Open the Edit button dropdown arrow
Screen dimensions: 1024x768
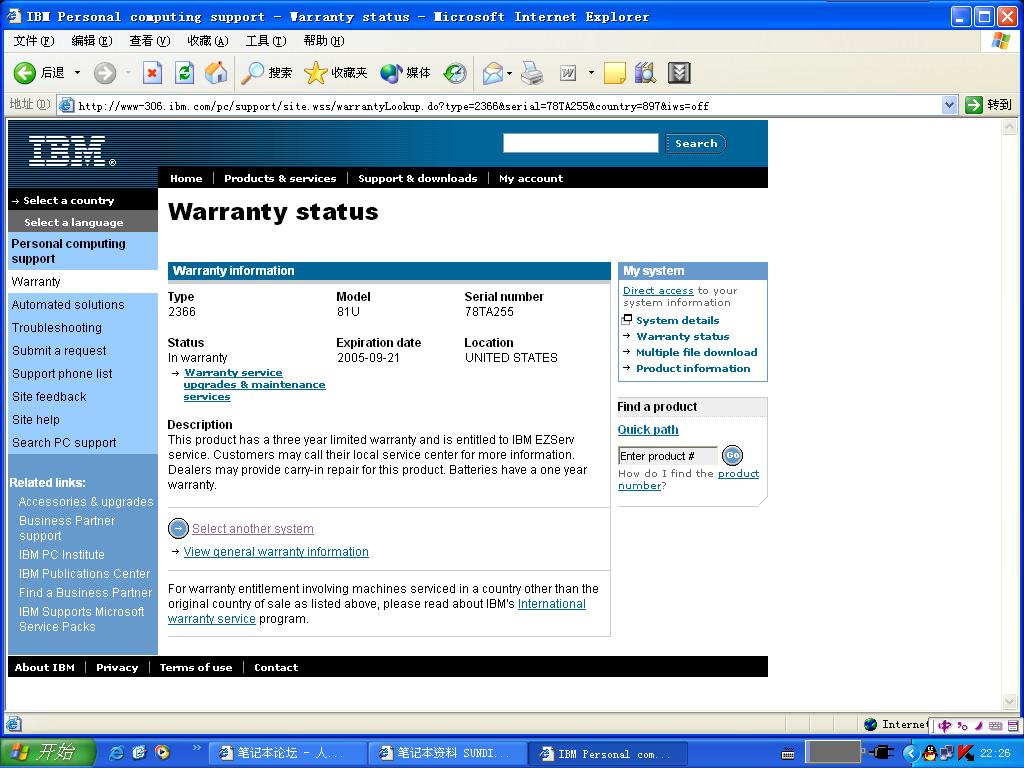[x=591, y=72]
